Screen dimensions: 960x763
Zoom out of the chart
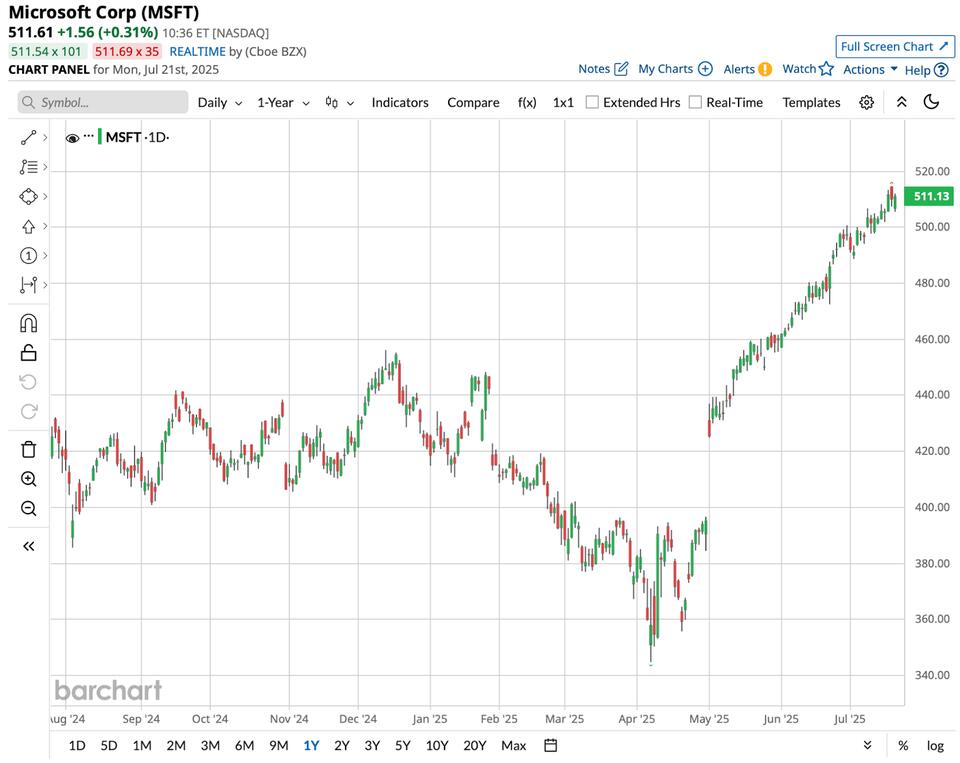(x=28, y=508)
